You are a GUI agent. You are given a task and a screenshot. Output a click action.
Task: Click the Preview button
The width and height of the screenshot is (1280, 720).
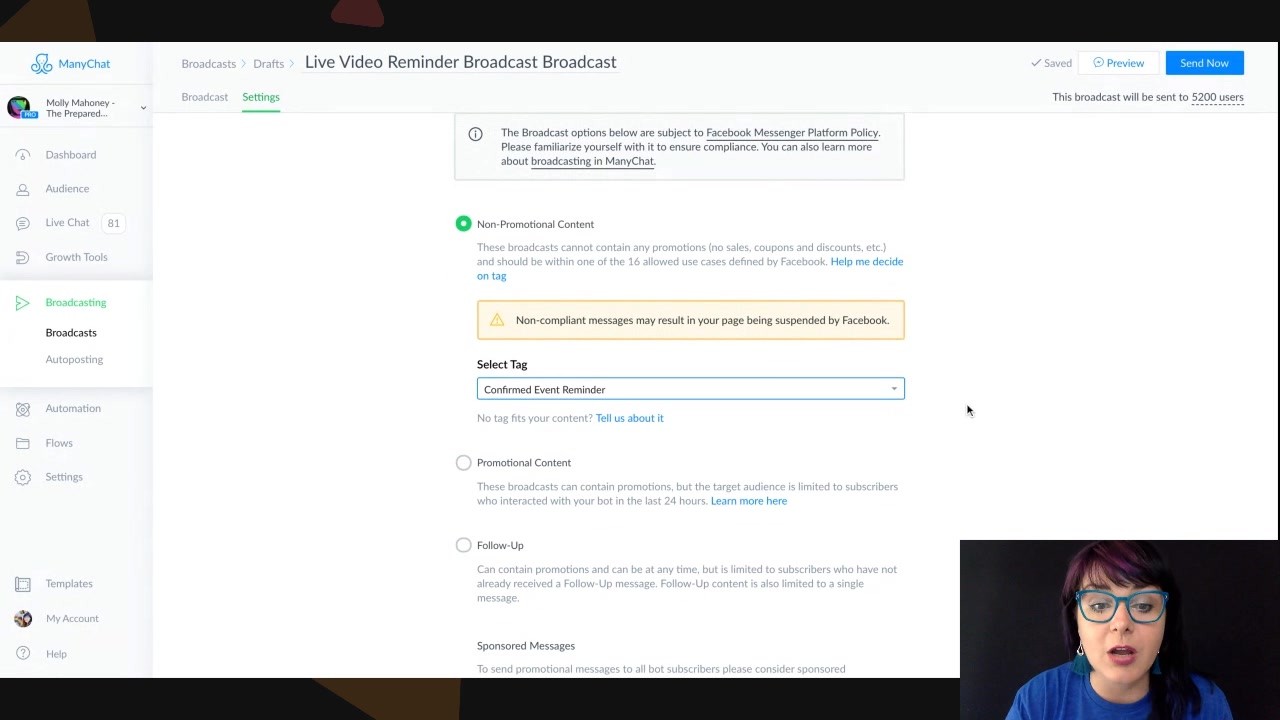point(1118,63)
